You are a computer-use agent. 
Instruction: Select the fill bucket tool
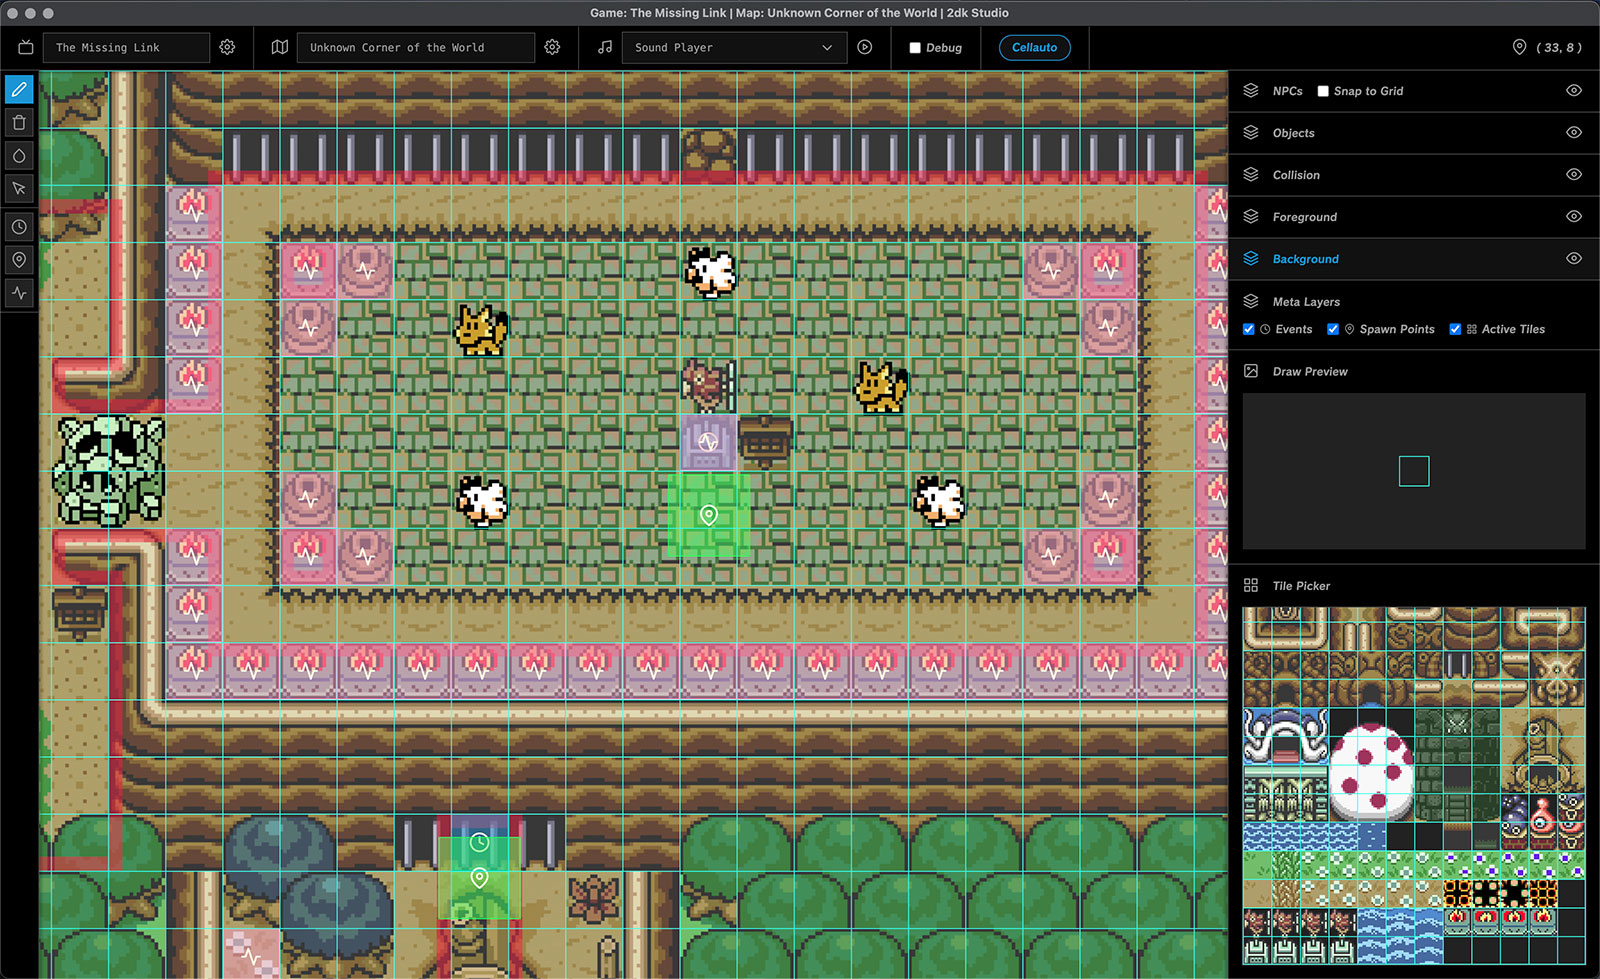point(19,156)
